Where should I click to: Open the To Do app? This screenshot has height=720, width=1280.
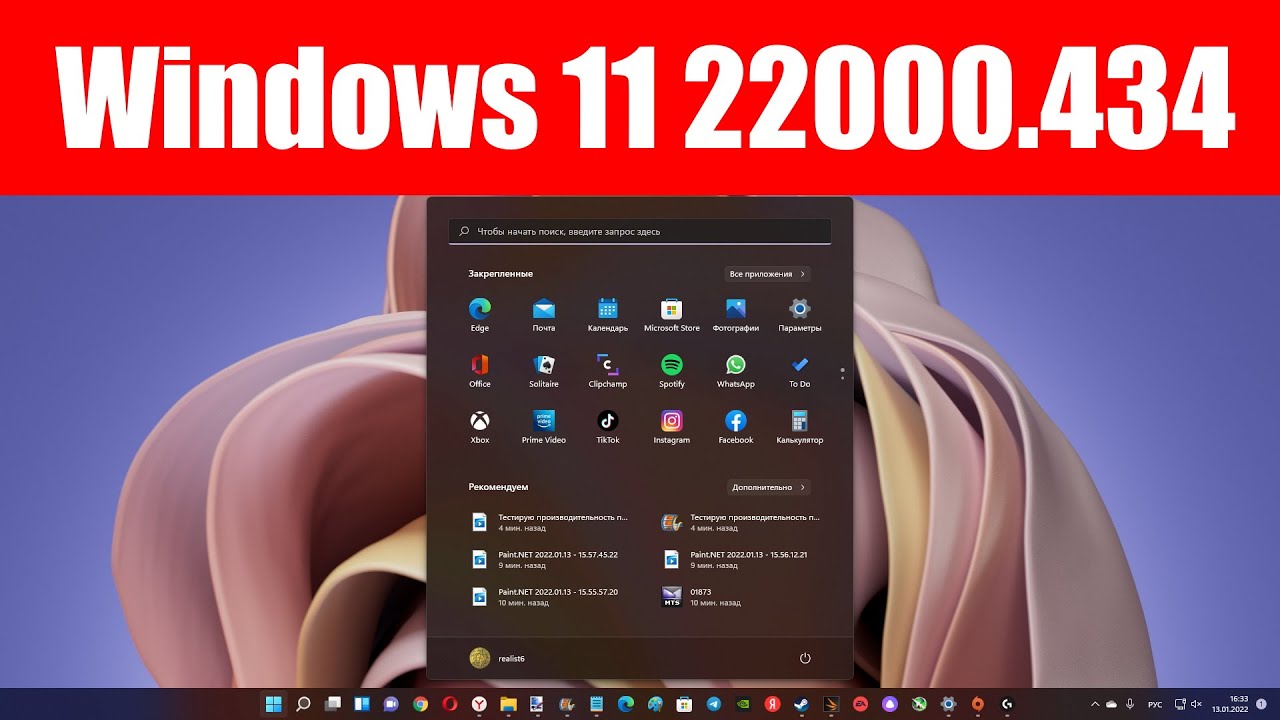tap(800, 370)
